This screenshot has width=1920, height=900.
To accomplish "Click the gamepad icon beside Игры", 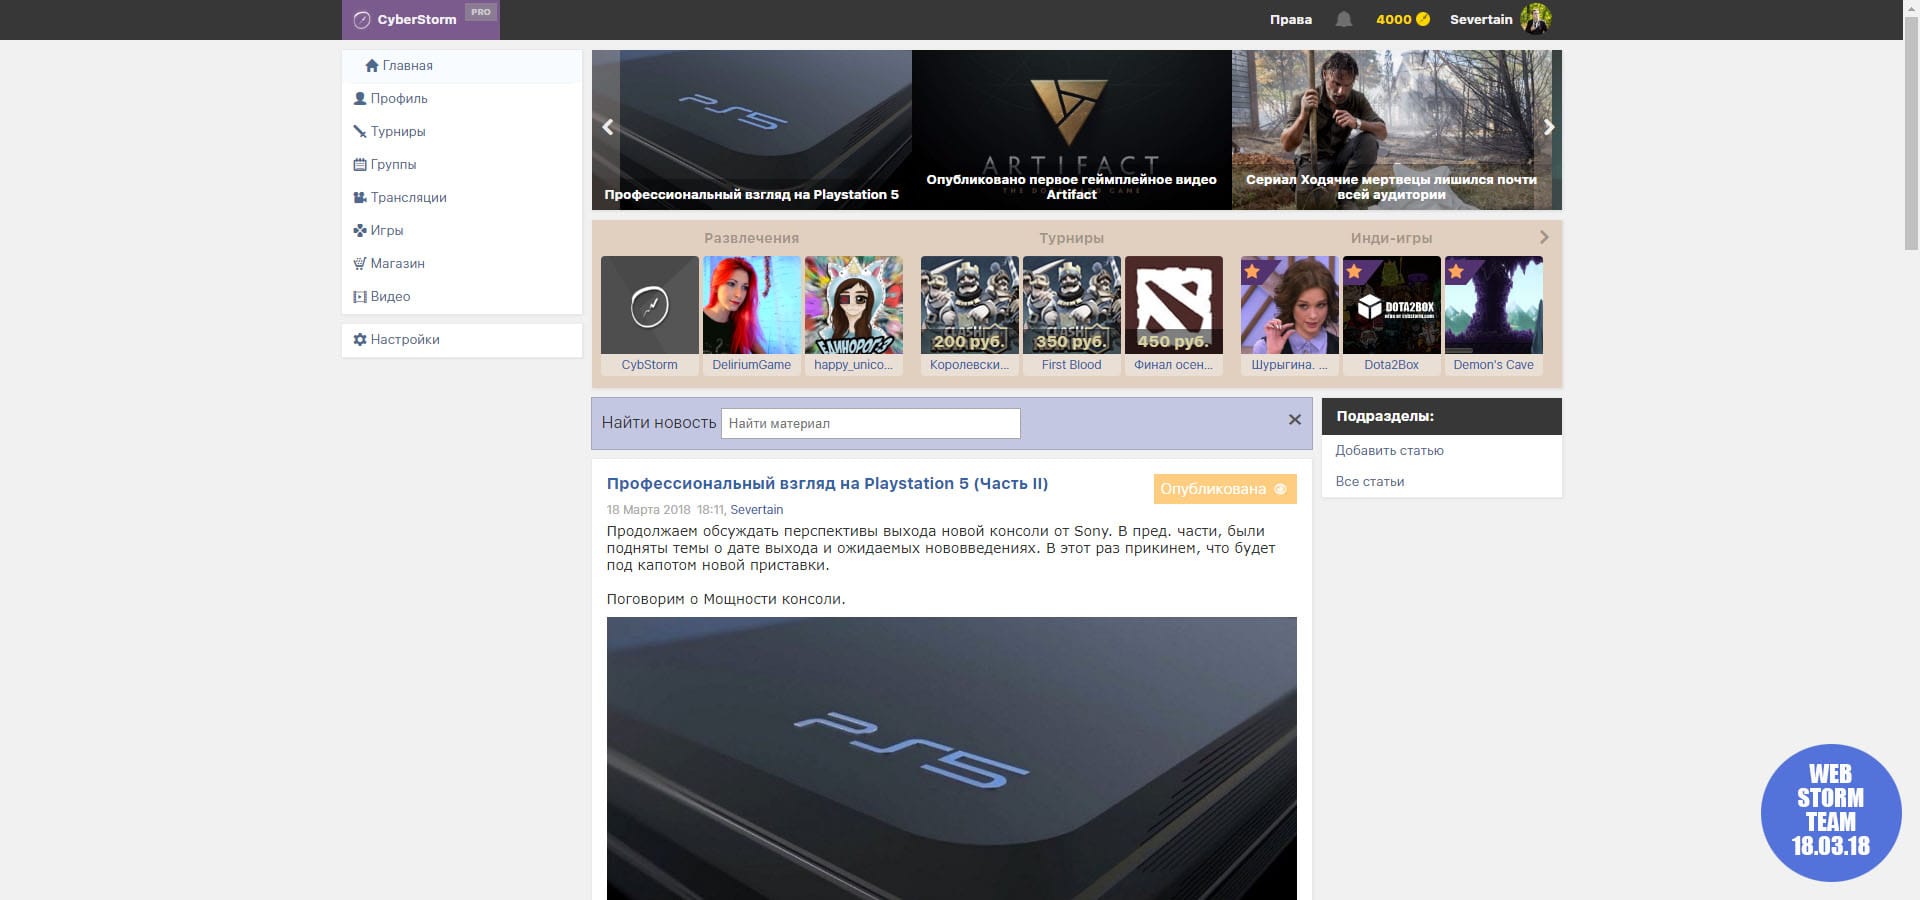I will 360,230.
